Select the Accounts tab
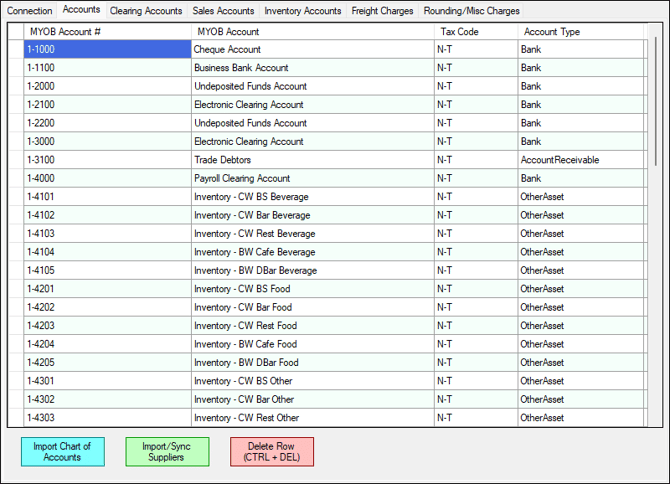670x484 pixels. pos(81,9)
